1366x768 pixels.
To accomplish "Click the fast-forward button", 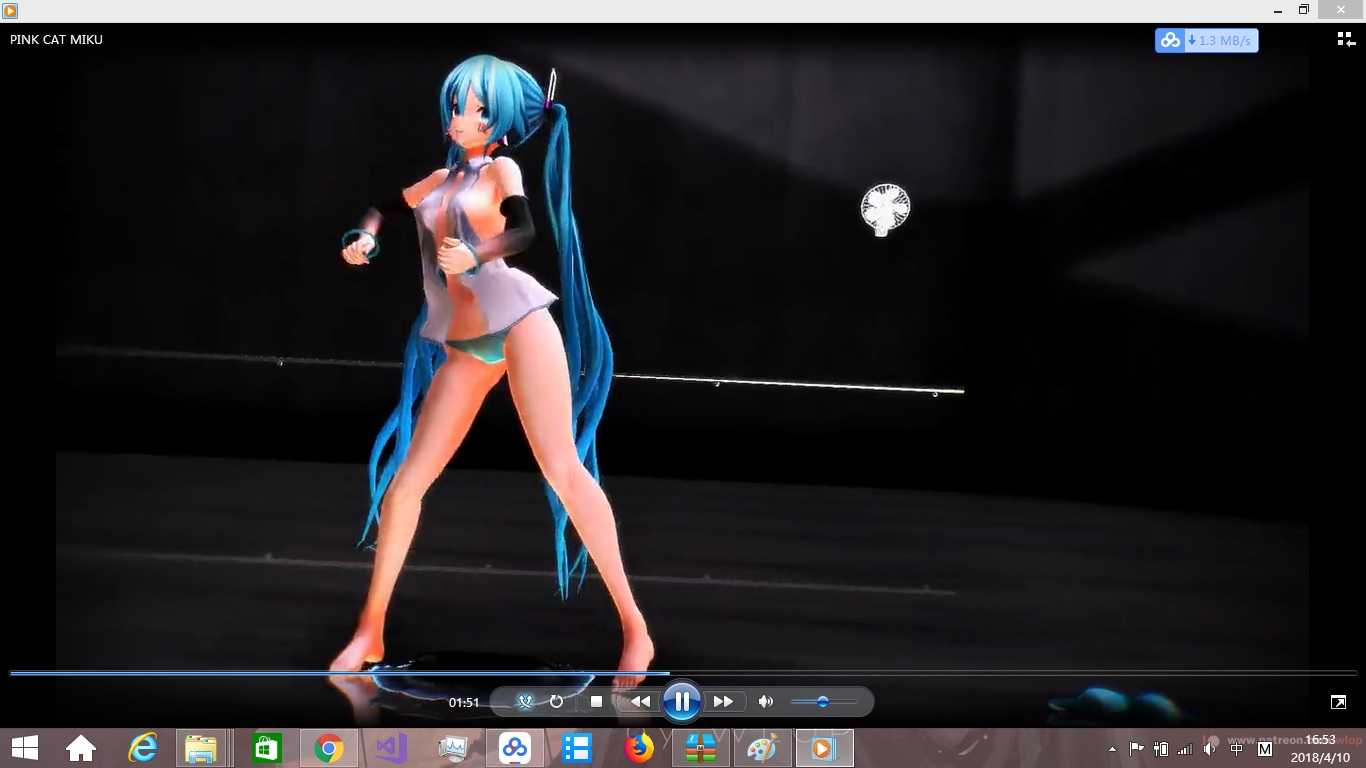I will pos(723,702).
